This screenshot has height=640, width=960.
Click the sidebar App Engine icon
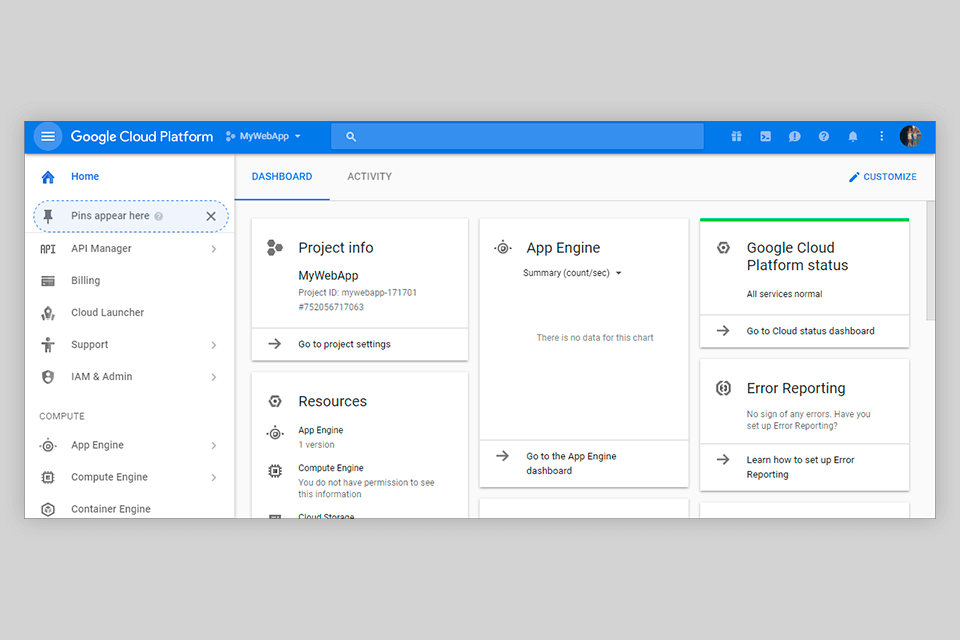pos(48,446)
